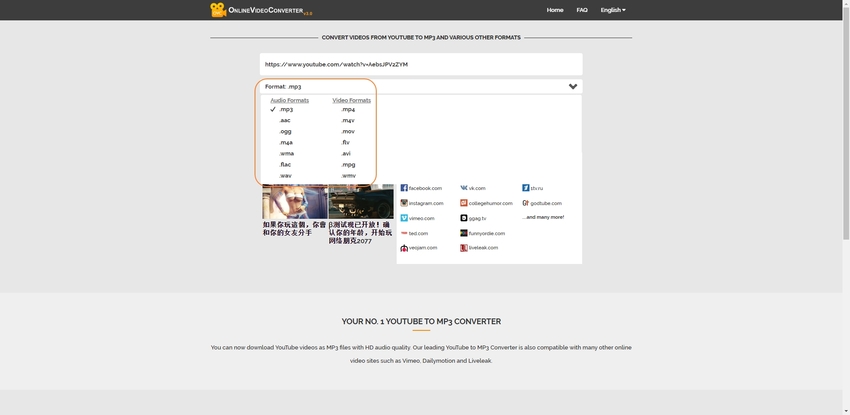The height and width of the screenshot is (415, 850).
Task: Click the car game ad thumbnail
Action: click(x=361, y=202)
